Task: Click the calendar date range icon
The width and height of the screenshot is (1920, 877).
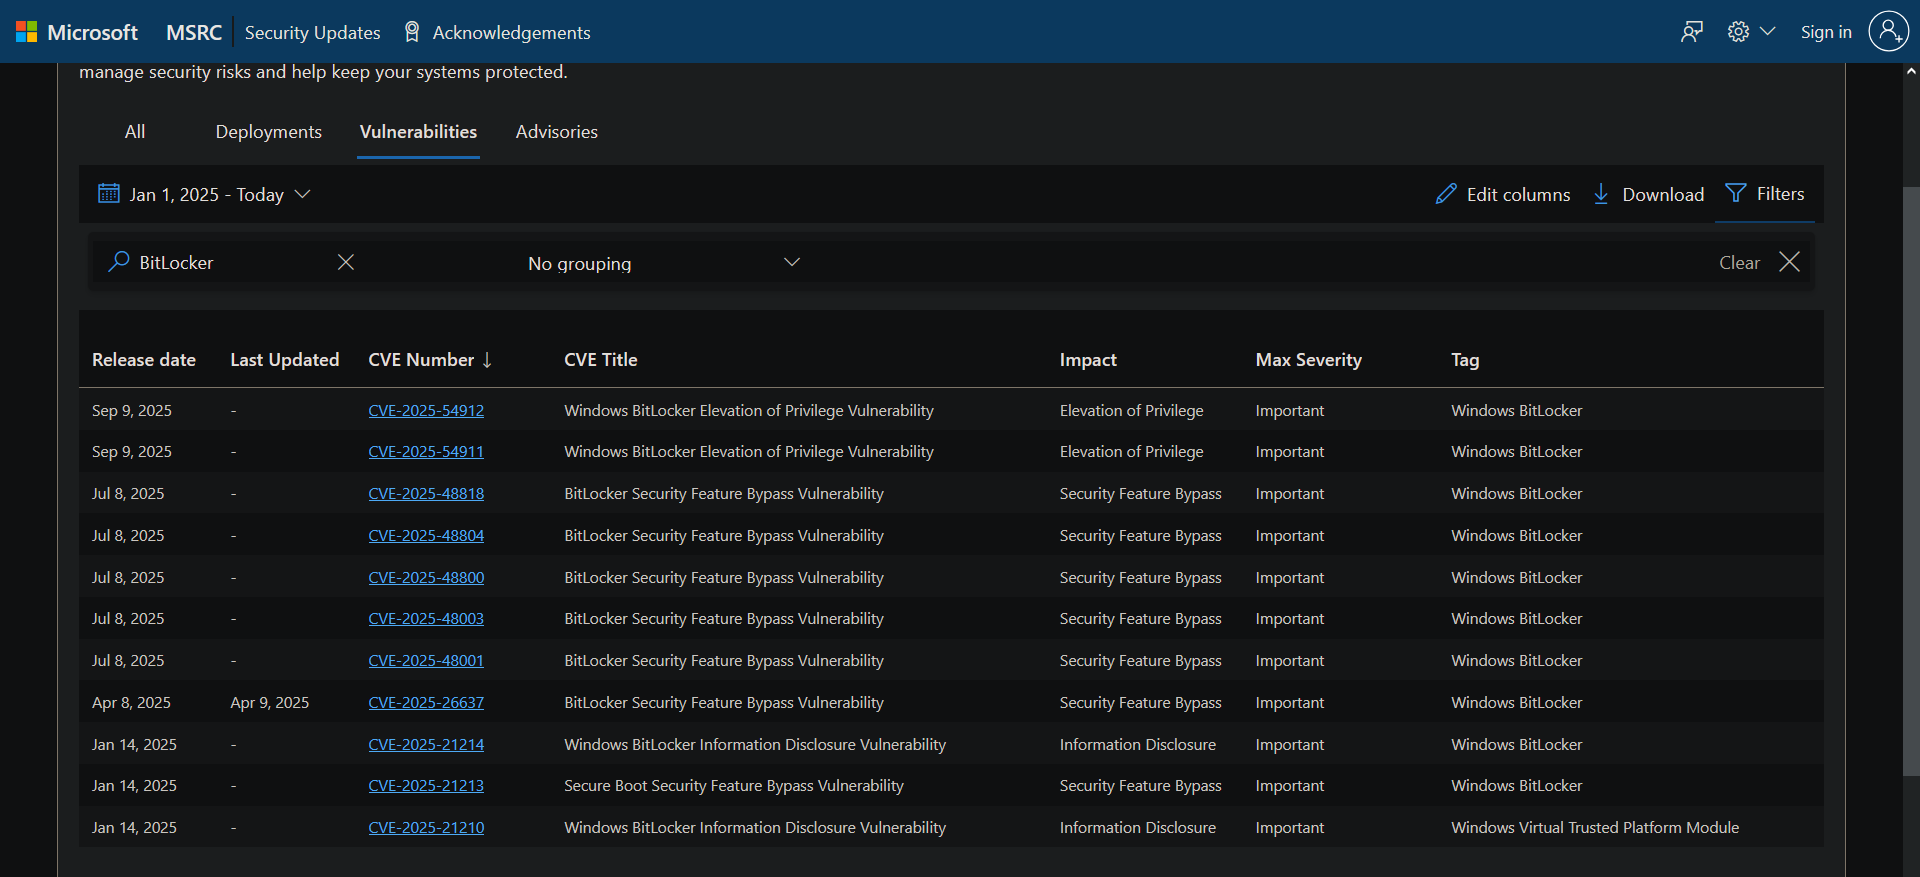Action: point(109,194)
